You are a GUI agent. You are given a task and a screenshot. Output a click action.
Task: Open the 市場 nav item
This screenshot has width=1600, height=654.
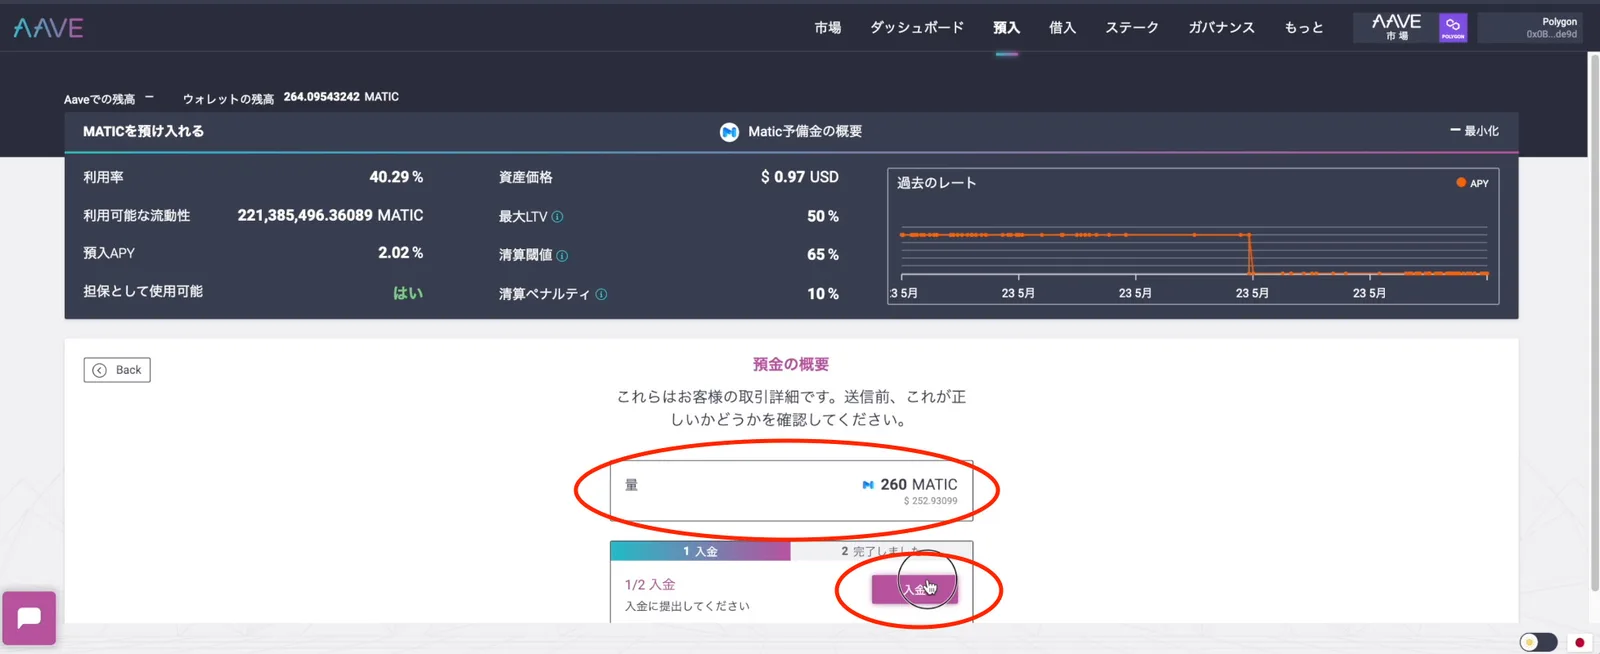pos(827,28)
